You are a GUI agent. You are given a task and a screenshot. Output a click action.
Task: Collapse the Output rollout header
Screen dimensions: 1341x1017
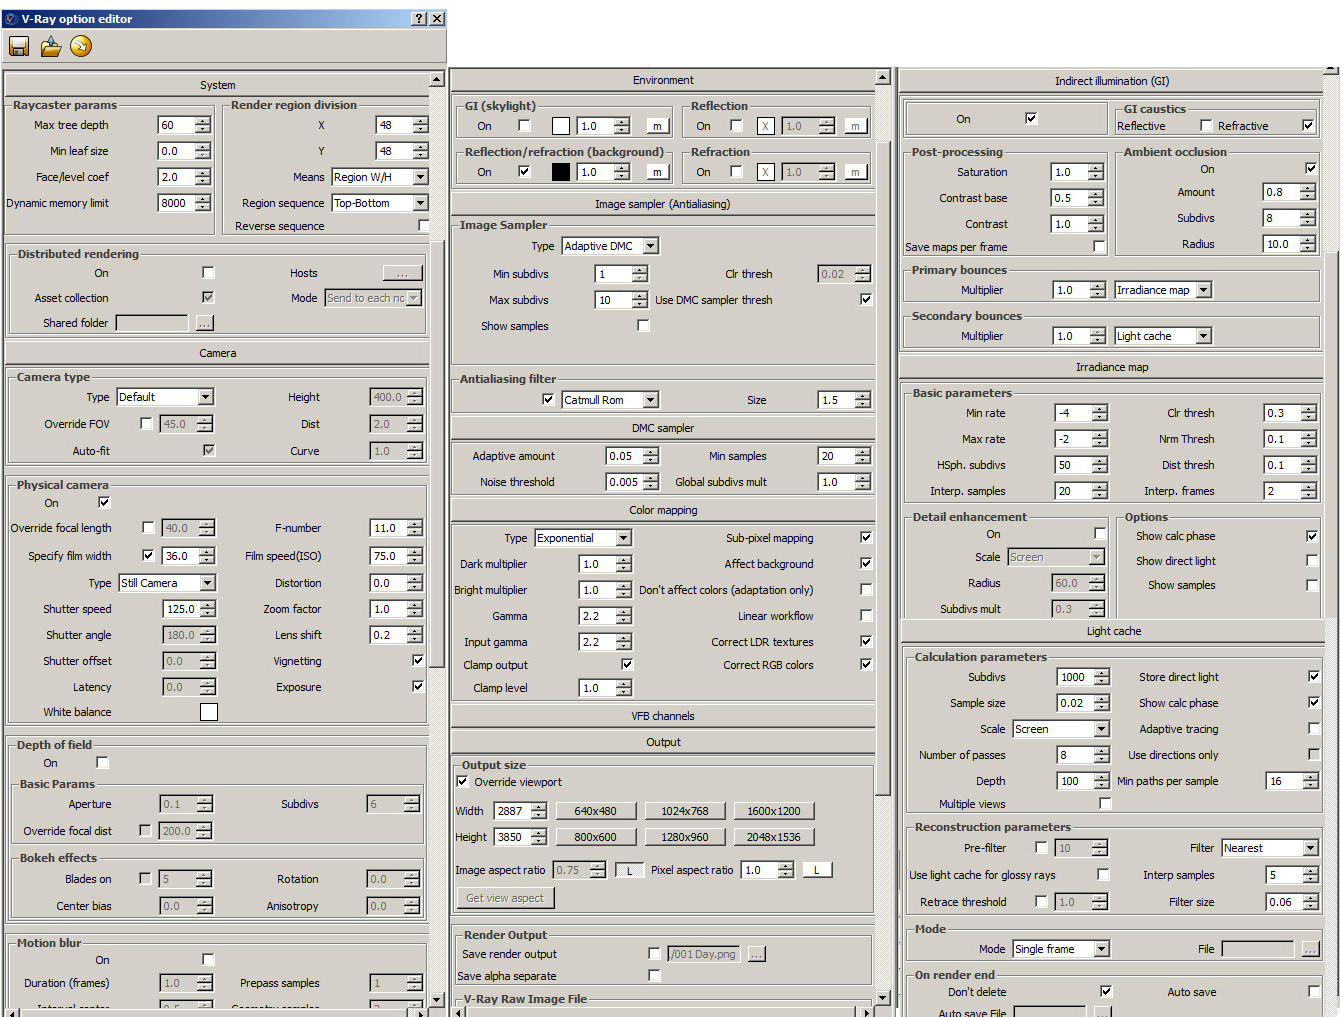[x=663, y=742]
